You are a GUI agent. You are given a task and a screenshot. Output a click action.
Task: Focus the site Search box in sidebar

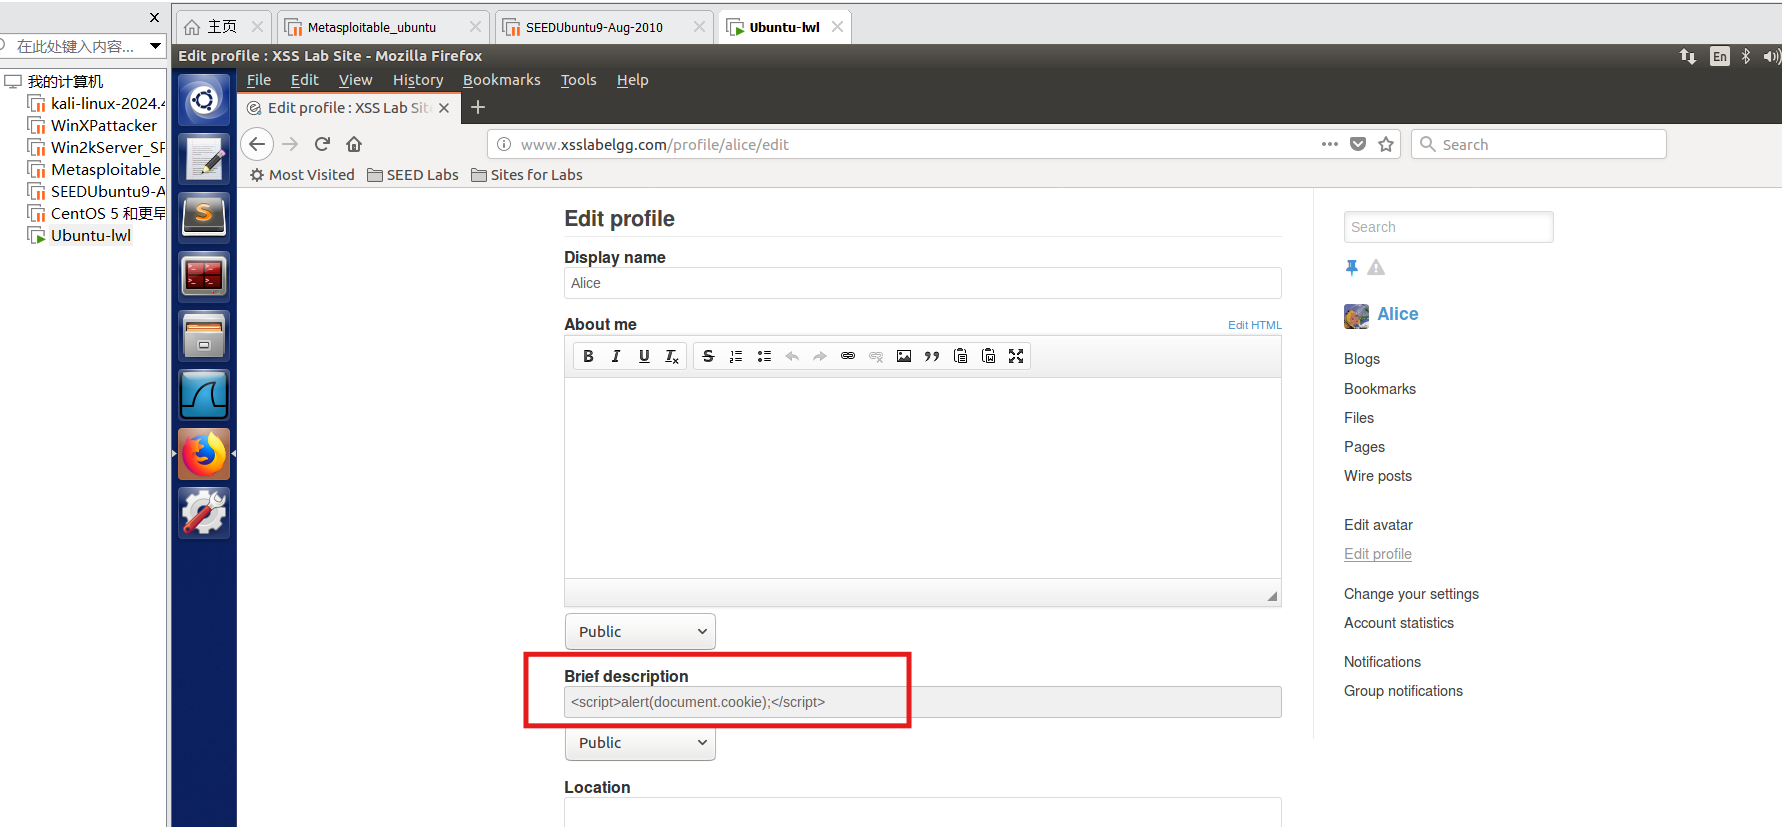tap(1448, 227)
